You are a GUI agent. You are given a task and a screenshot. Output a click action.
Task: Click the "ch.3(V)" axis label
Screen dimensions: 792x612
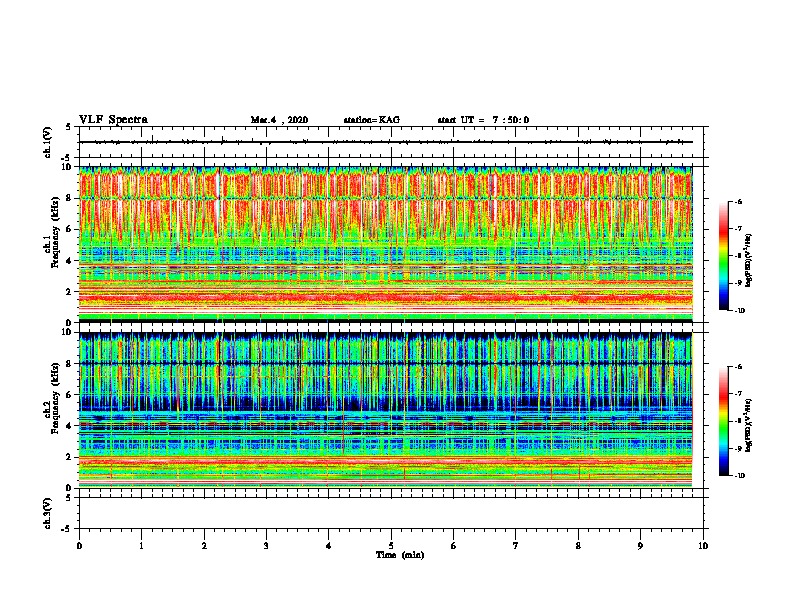pos(48,513)
